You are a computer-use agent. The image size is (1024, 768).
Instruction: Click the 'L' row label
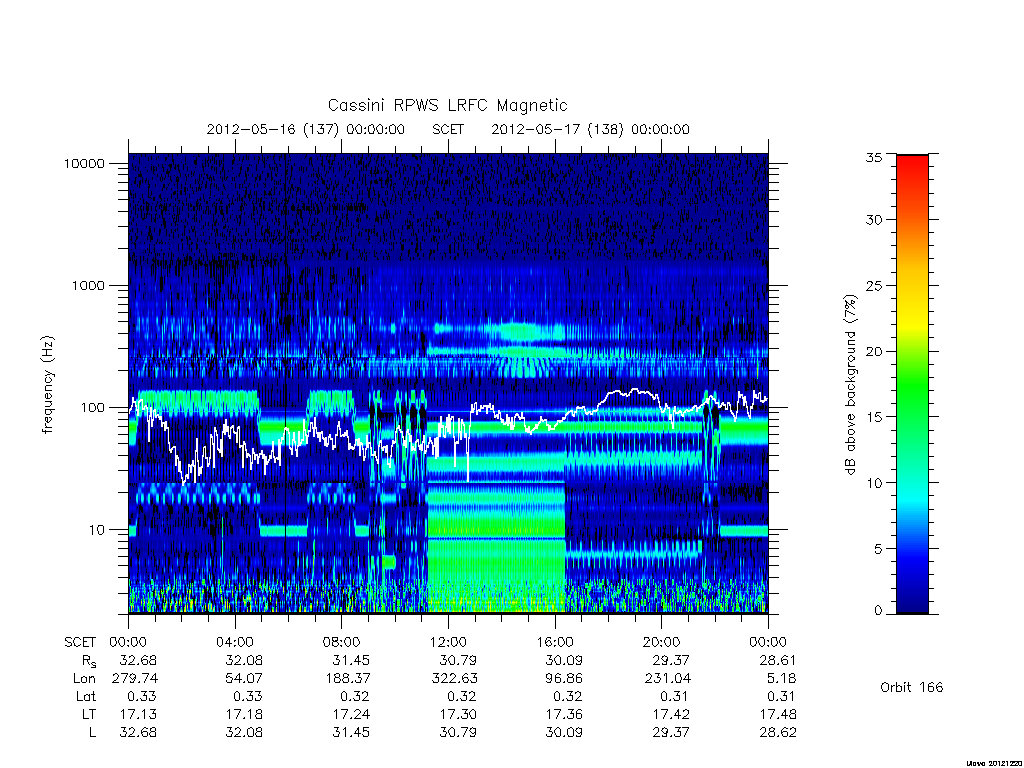pyautogui.click(x=92, y=733)
